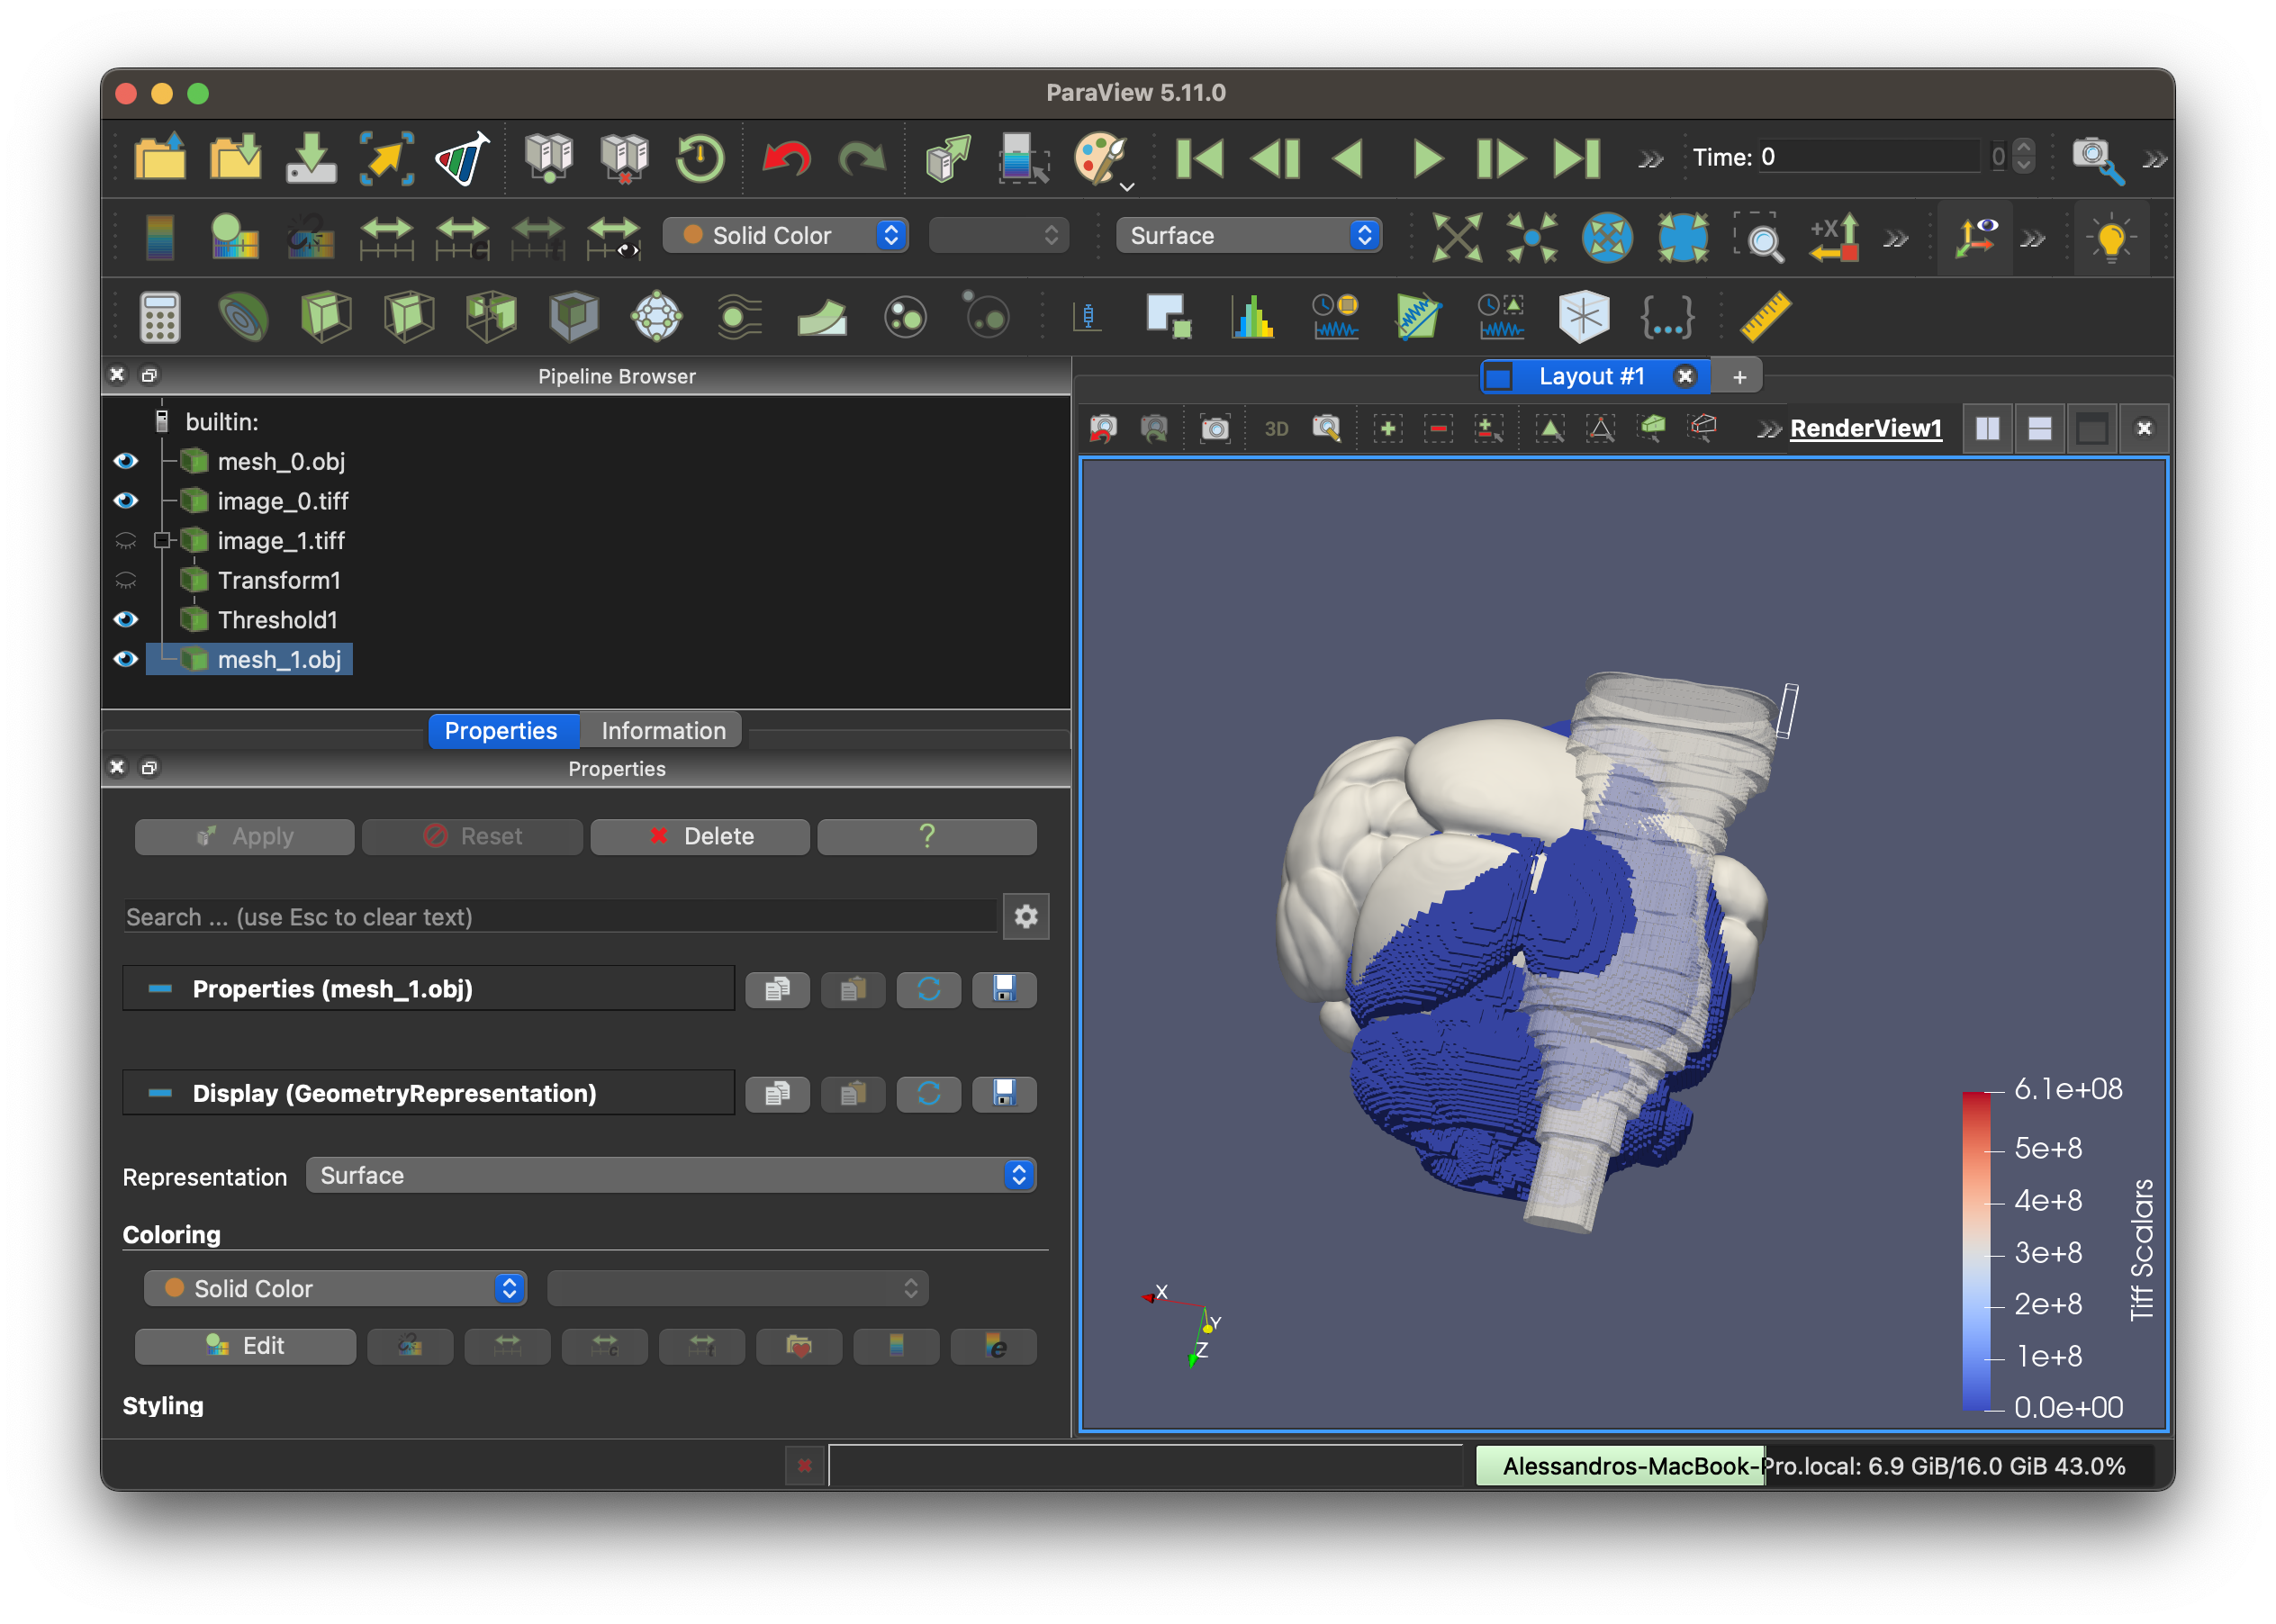Open a file with the Open icon
This screenshot has width=2276, height=1624.
(160, 157)
